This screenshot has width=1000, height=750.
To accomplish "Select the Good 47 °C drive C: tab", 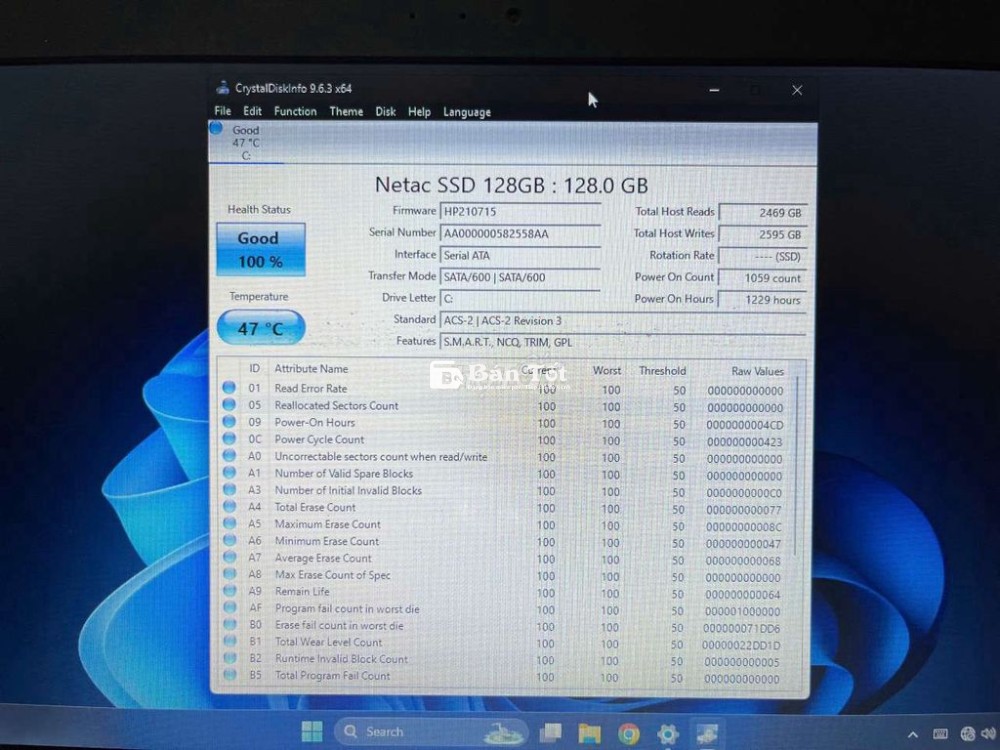I will click(246, 142).
